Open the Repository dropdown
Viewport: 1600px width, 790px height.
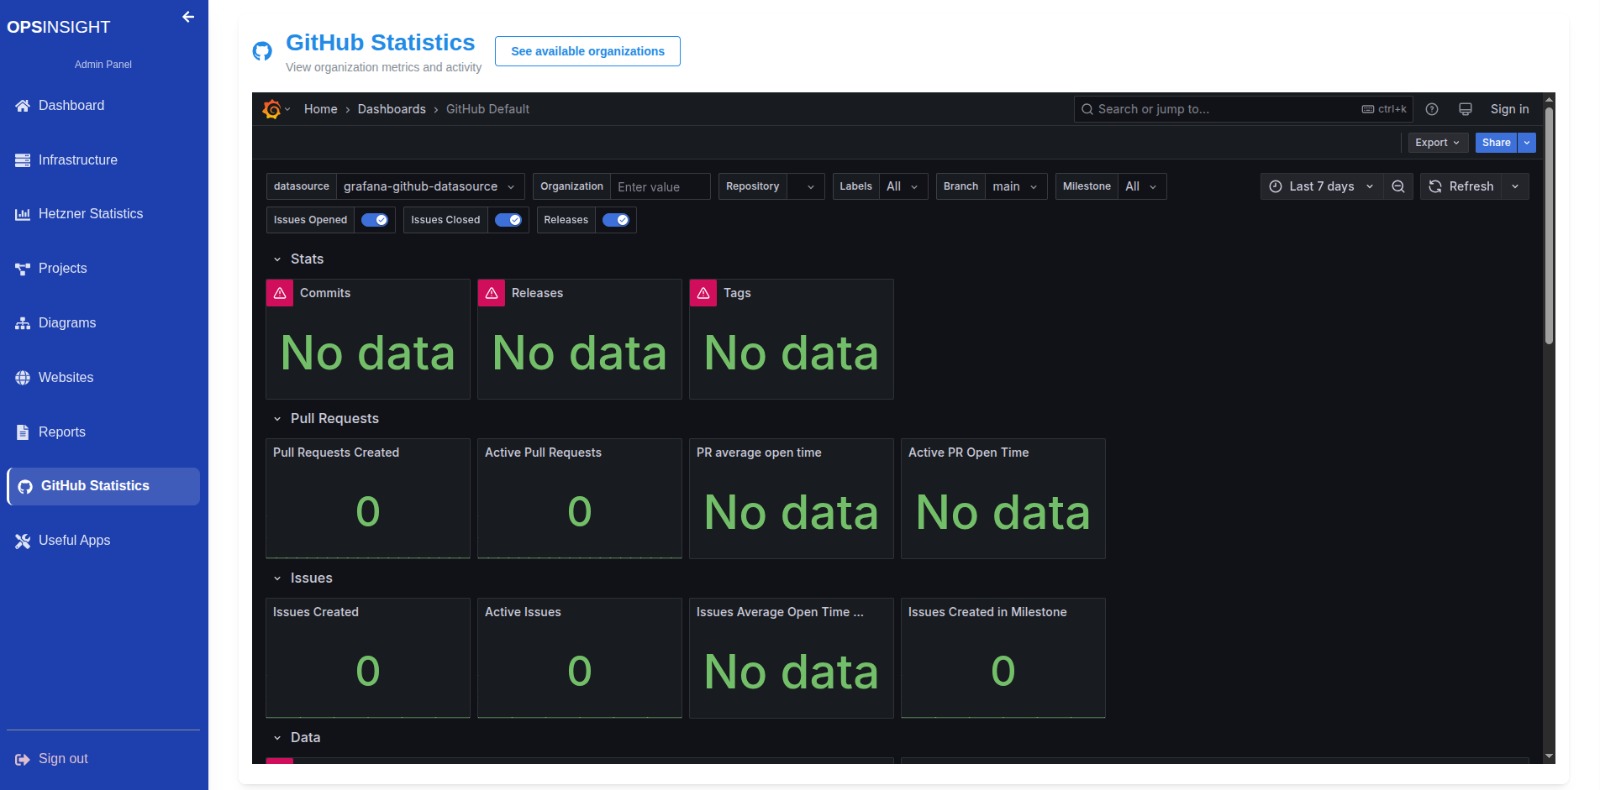click(x=806, y=187)
